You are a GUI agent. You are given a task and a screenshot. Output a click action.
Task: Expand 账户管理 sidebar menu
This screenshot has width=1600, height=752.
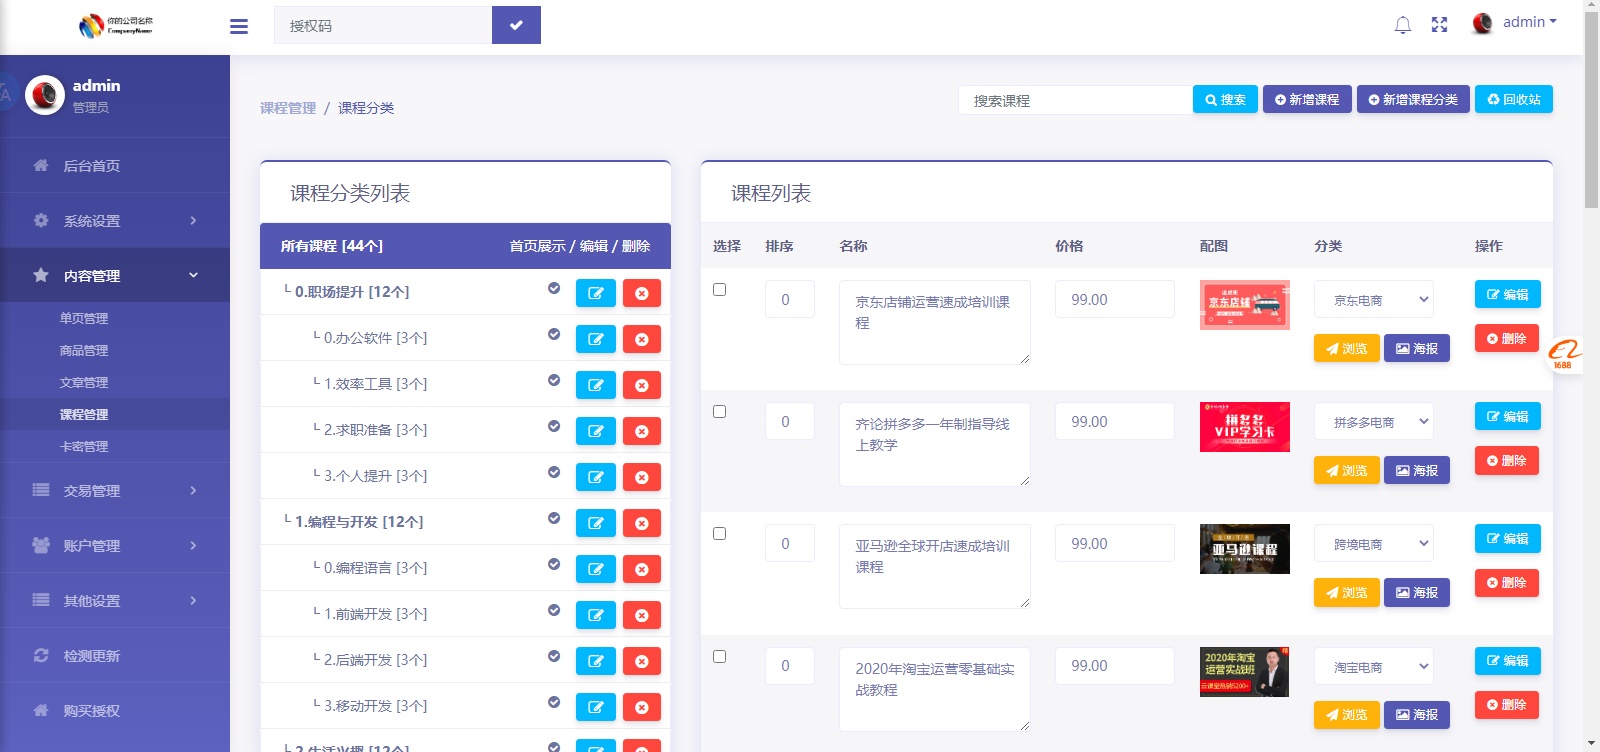115,545
